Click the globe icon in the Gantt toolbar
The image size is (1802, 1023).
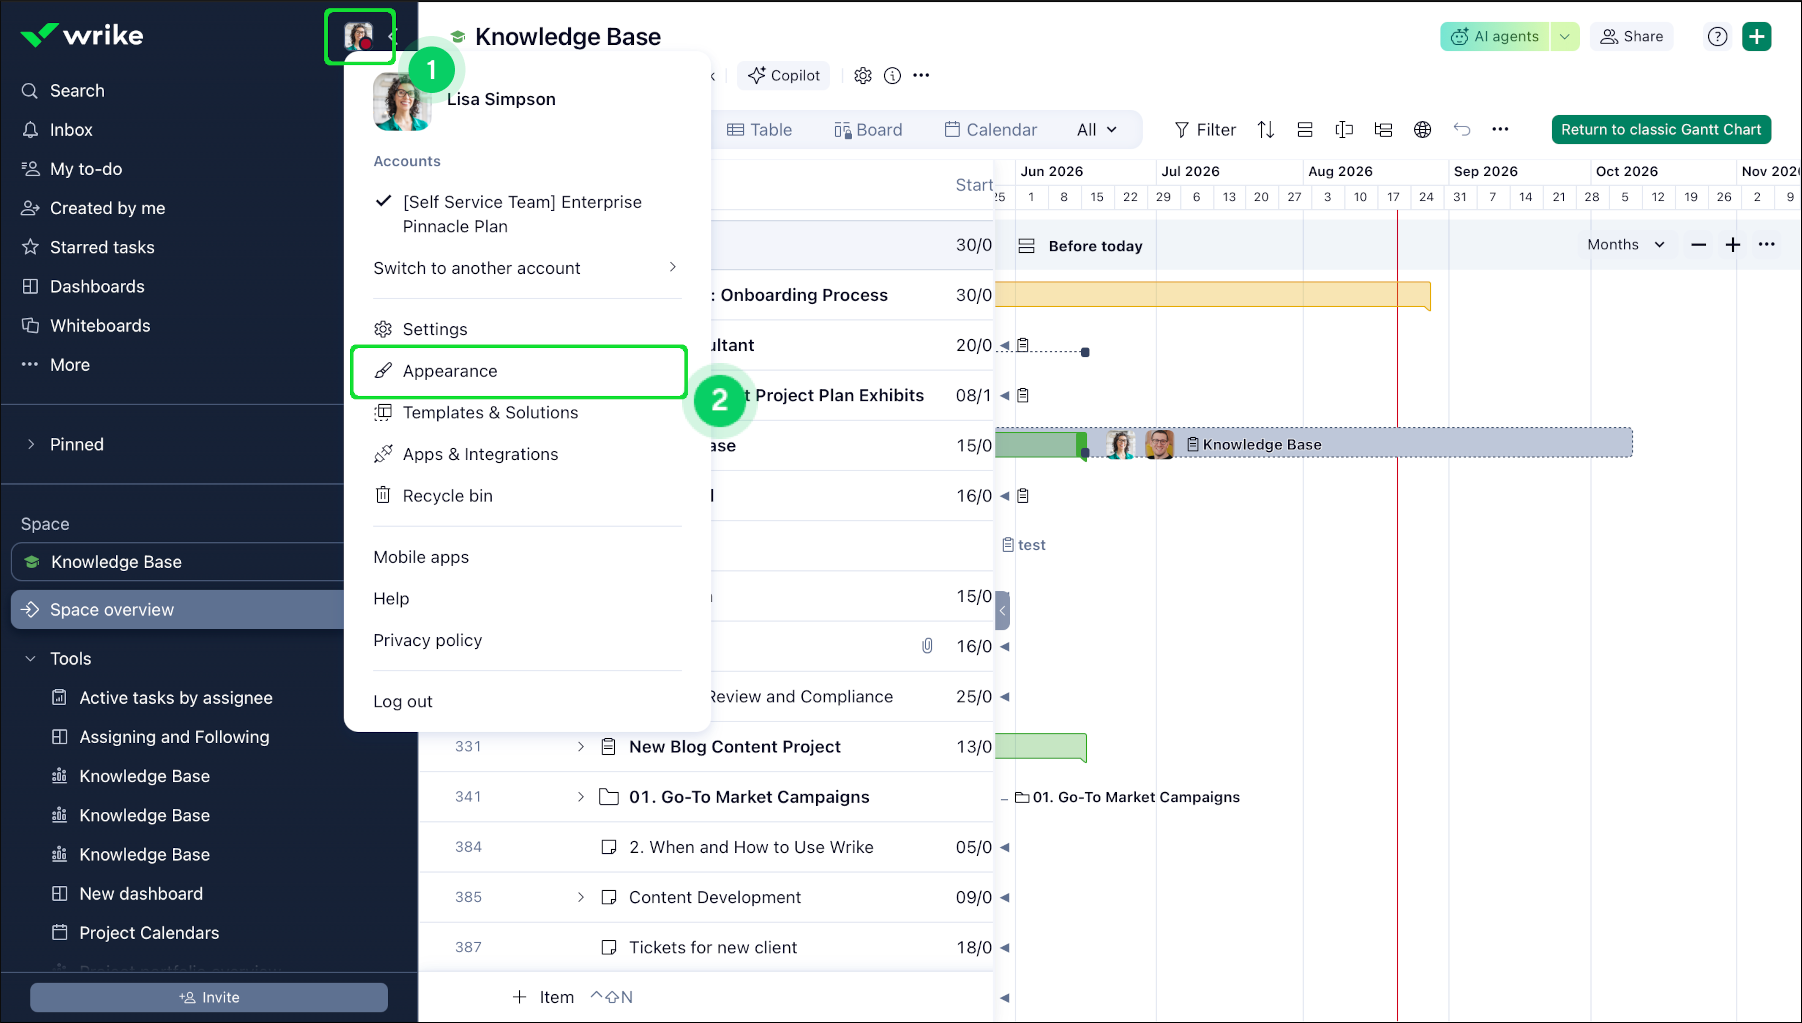coord(1423,130)
